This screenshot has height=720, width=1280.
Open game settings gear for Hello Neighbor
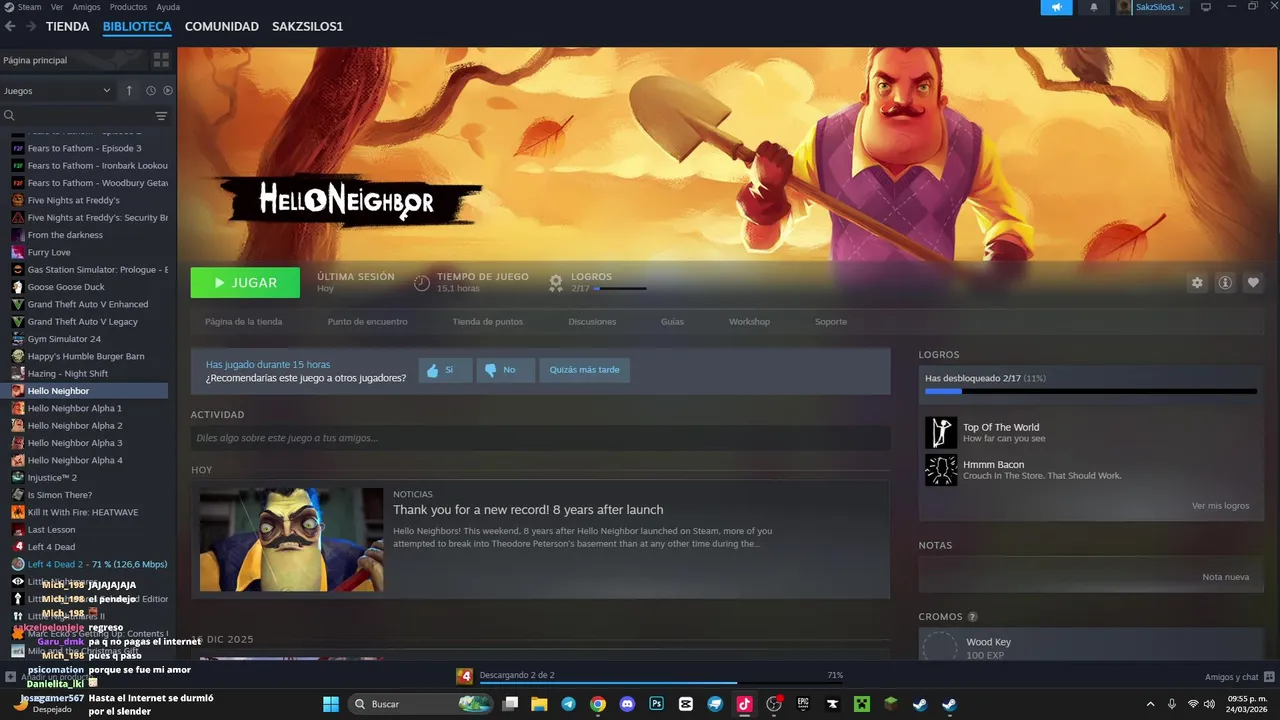1197,283
